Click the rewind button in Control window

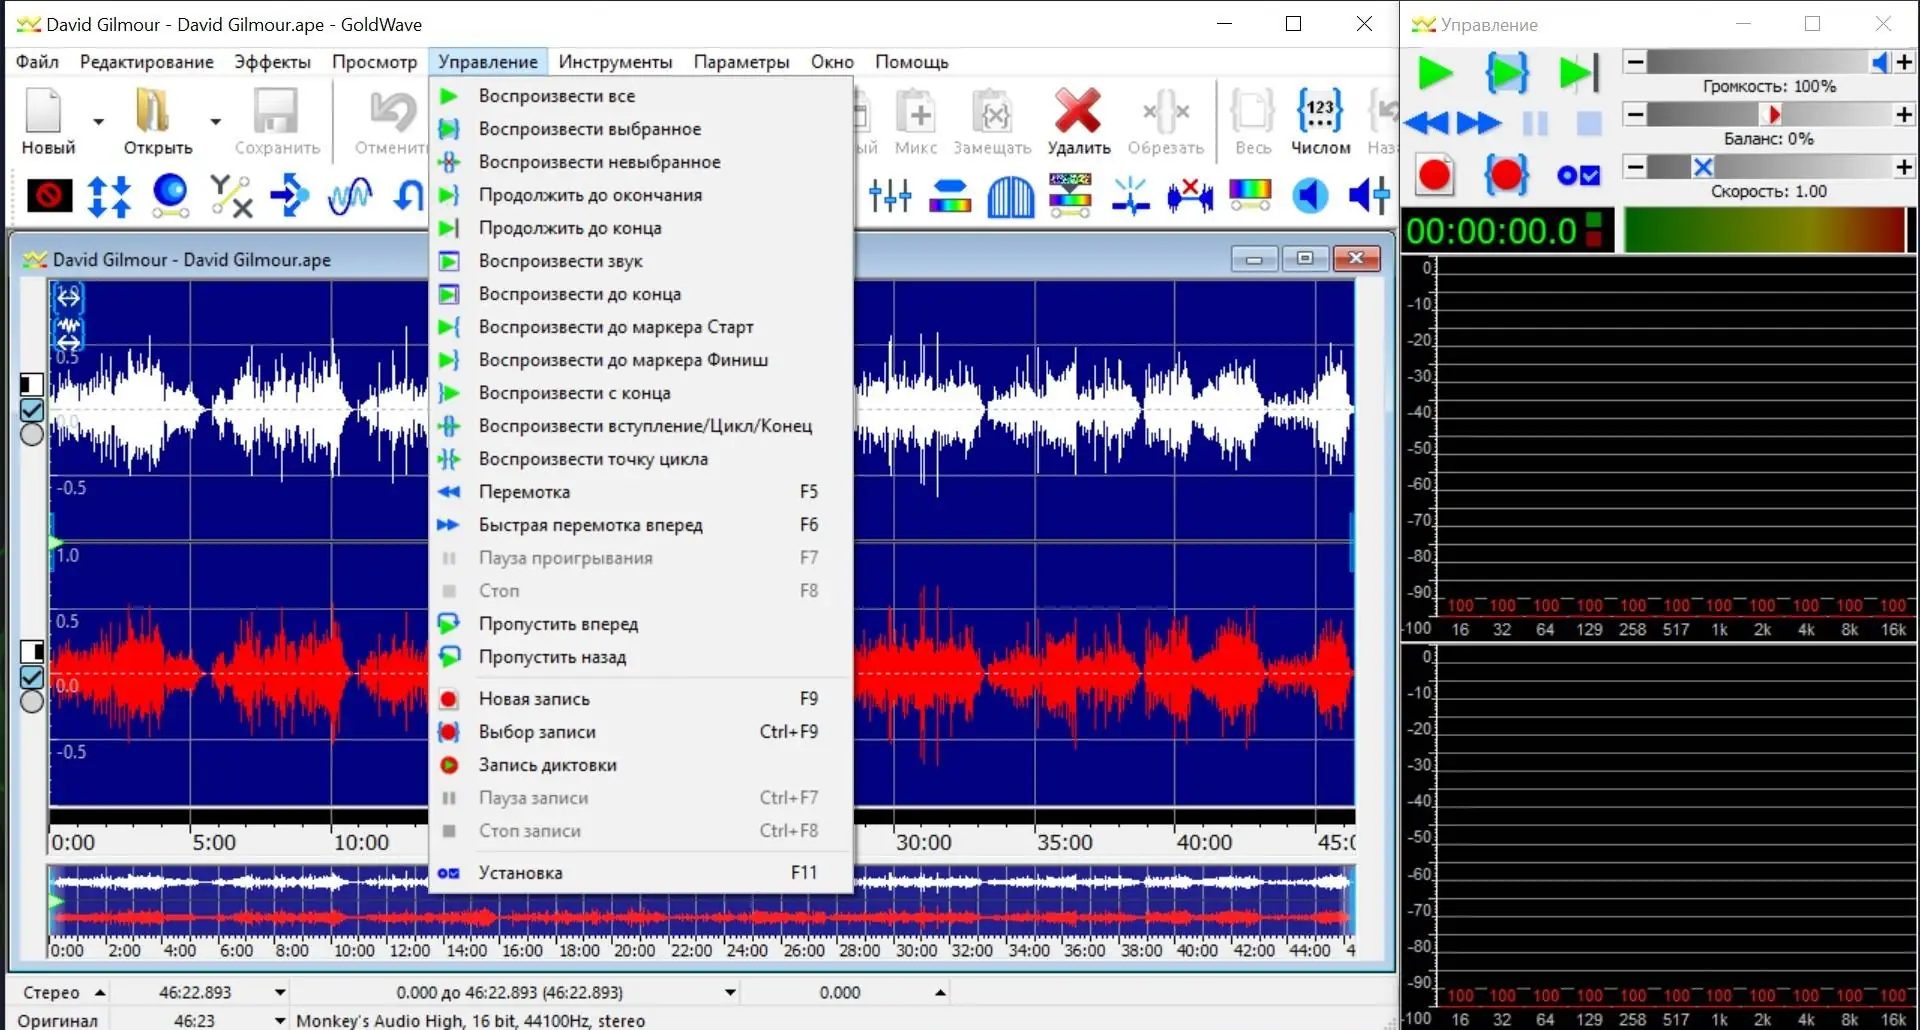pyautogui.click(x=1426, y=123)
